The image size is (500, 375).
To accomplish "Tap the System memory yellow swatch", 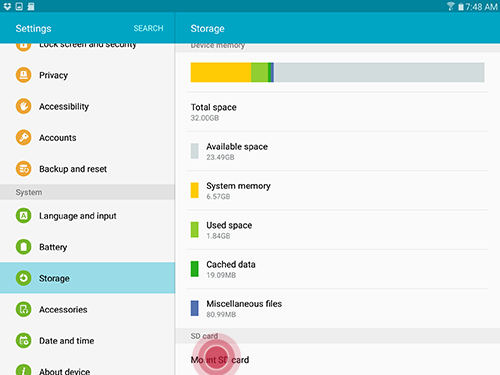I will point(195,190).
